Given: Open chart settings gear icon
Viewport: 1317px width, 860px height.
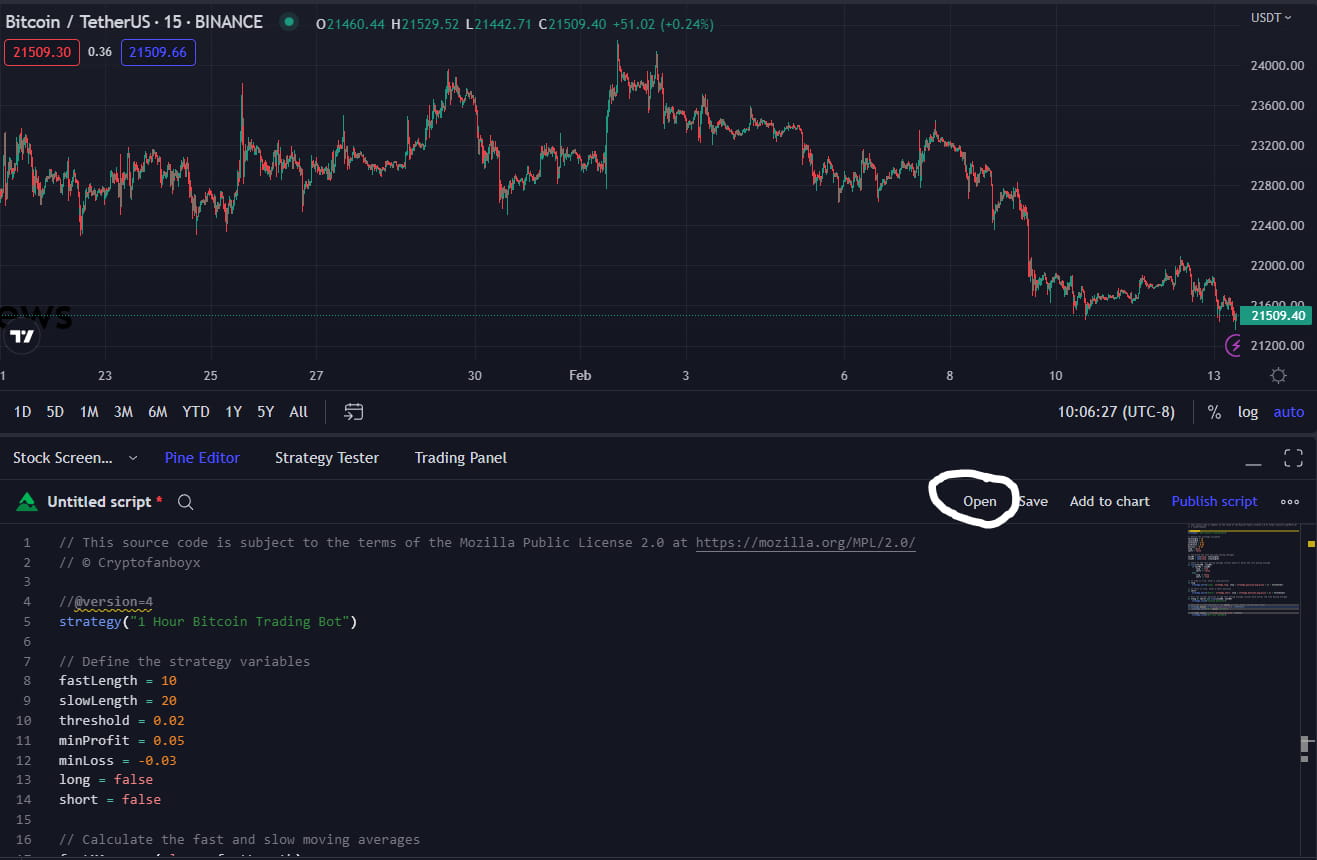Looking at the screenshot, I should [x=1278, y=376].
